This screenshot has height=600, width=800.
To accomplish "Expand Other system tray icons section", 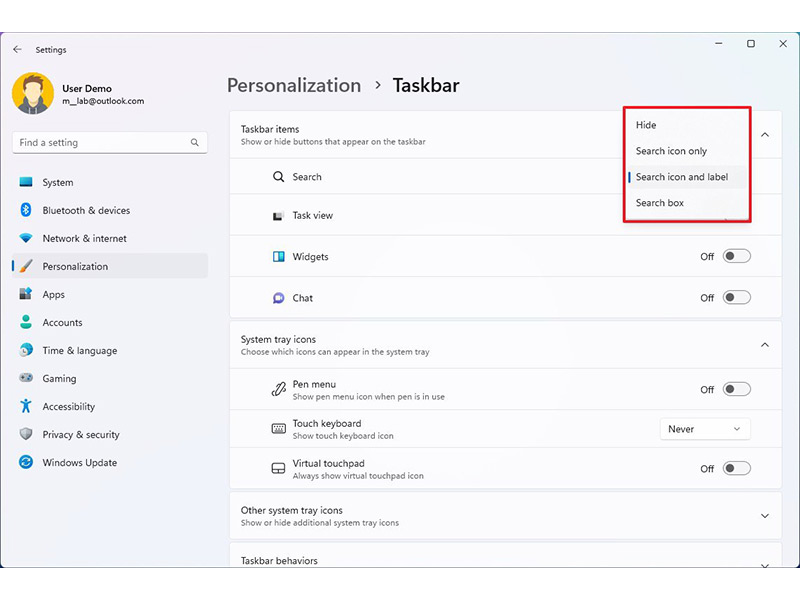I will coord(765,516).
